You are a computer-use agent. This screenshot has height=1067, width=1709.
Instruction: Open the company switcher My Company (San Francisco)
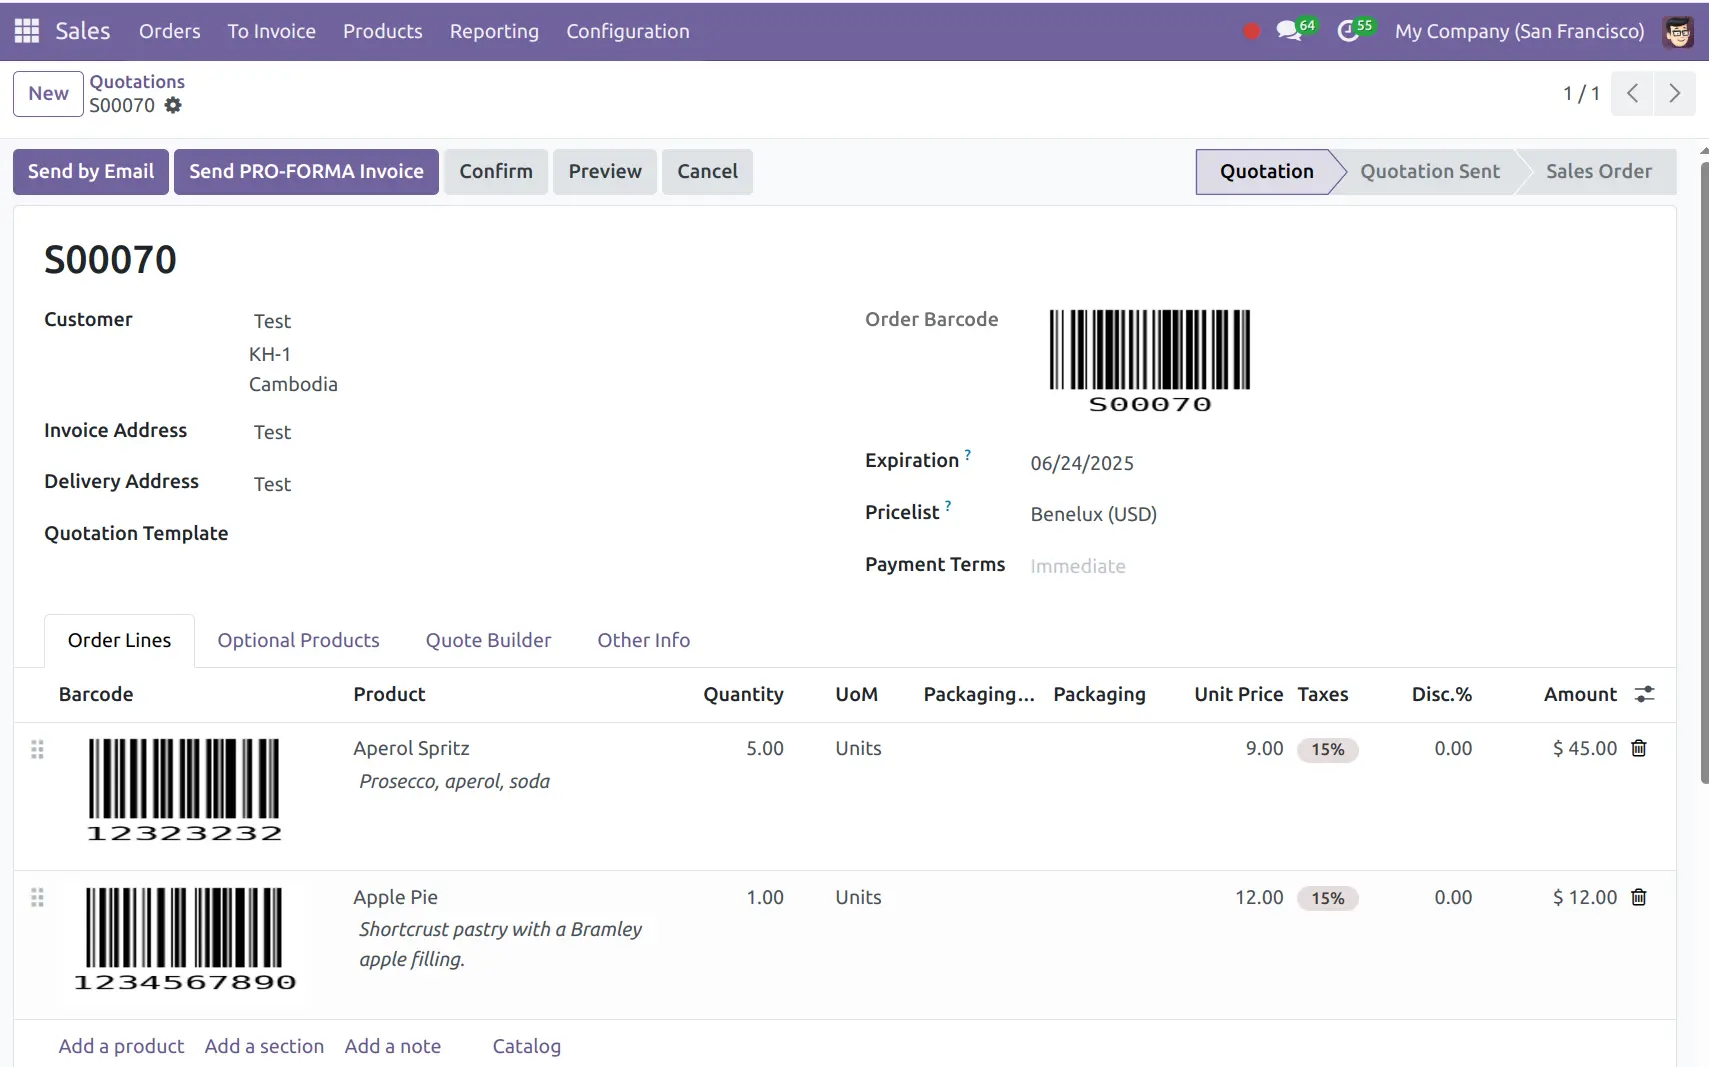click(1519, 31)
